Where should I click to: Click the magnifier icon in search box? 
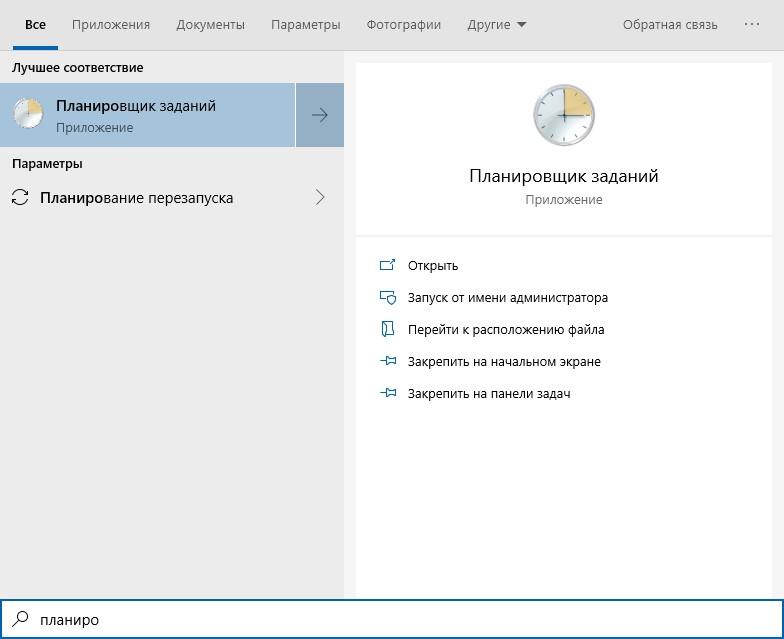tap(20, 619)
